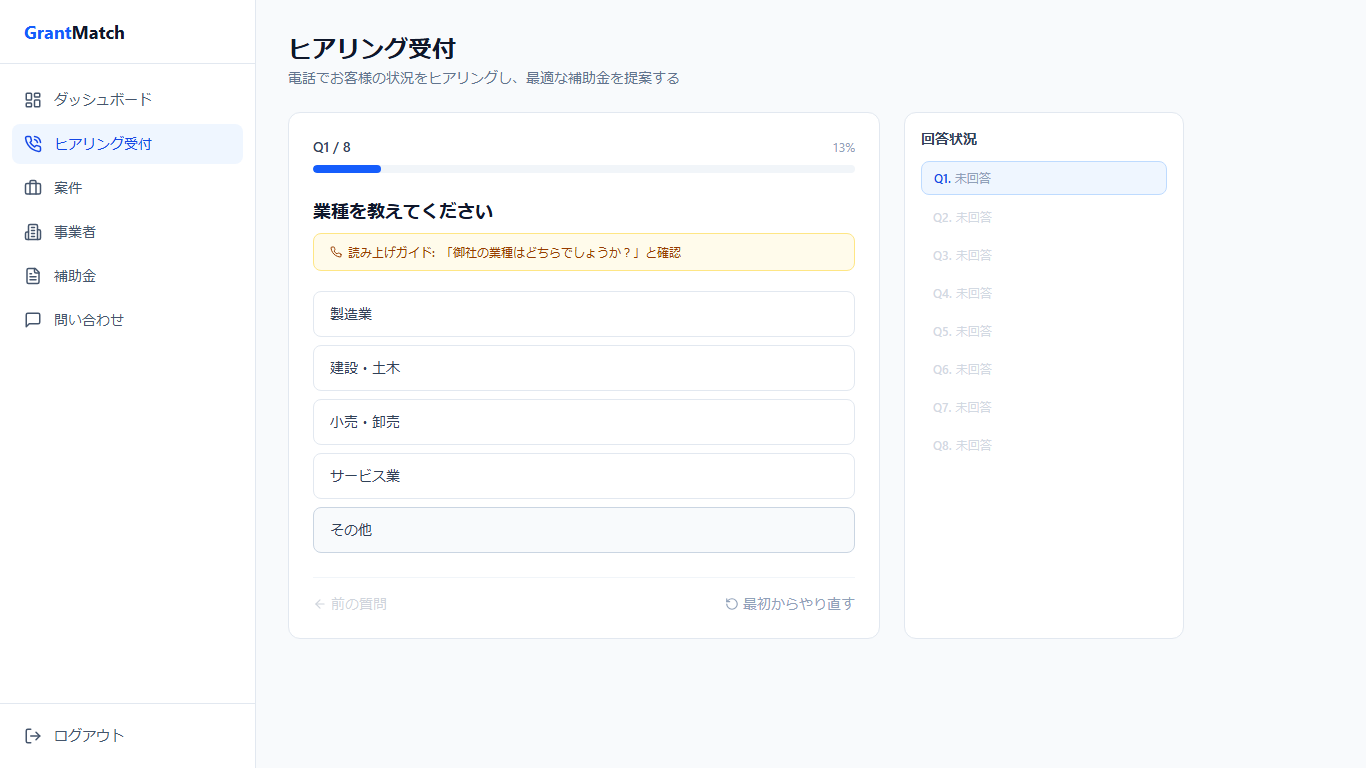Click the dashboard grid icon in sidebar

click(x=32, y=99)
